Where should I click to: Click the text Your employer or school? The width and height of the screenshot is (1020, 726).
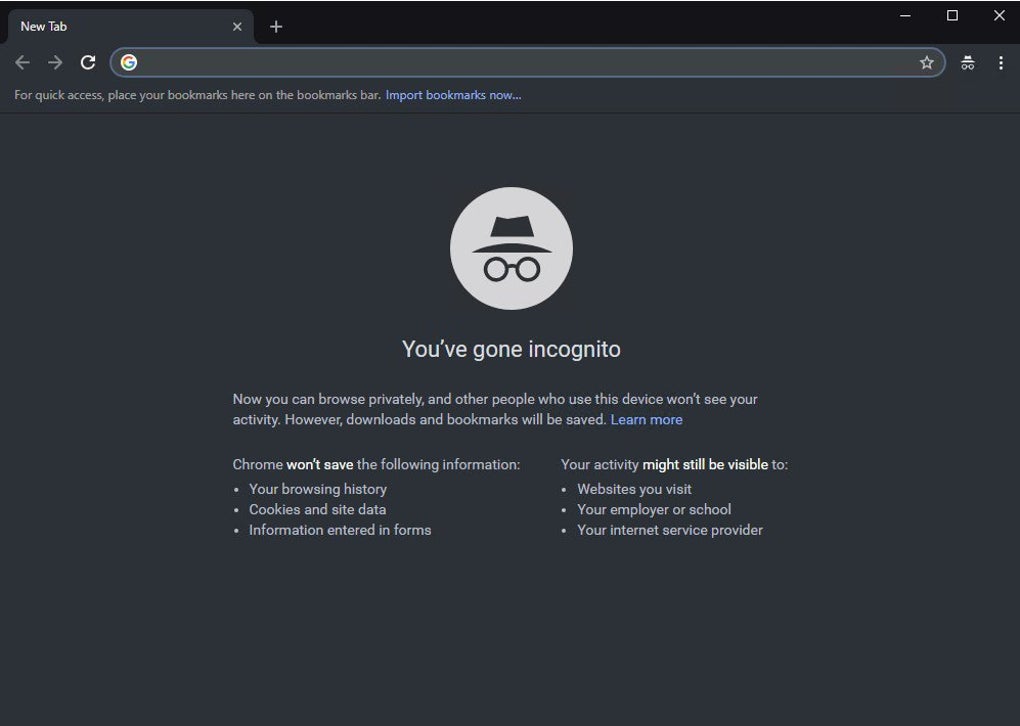tap(654, 509)
